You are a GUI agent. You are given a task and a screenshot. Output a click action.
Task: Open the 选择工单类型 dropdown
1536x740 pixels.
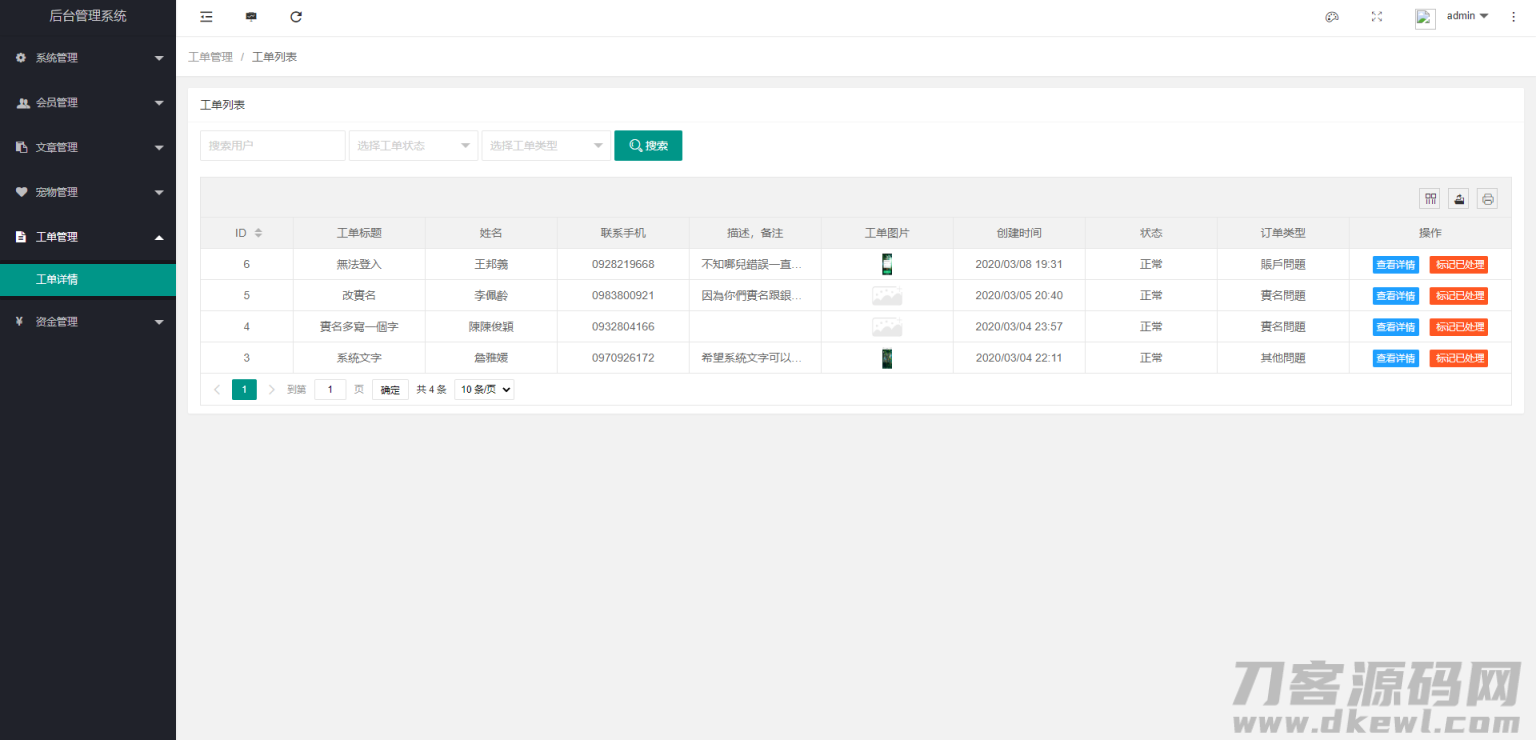(x=546, y=145)
